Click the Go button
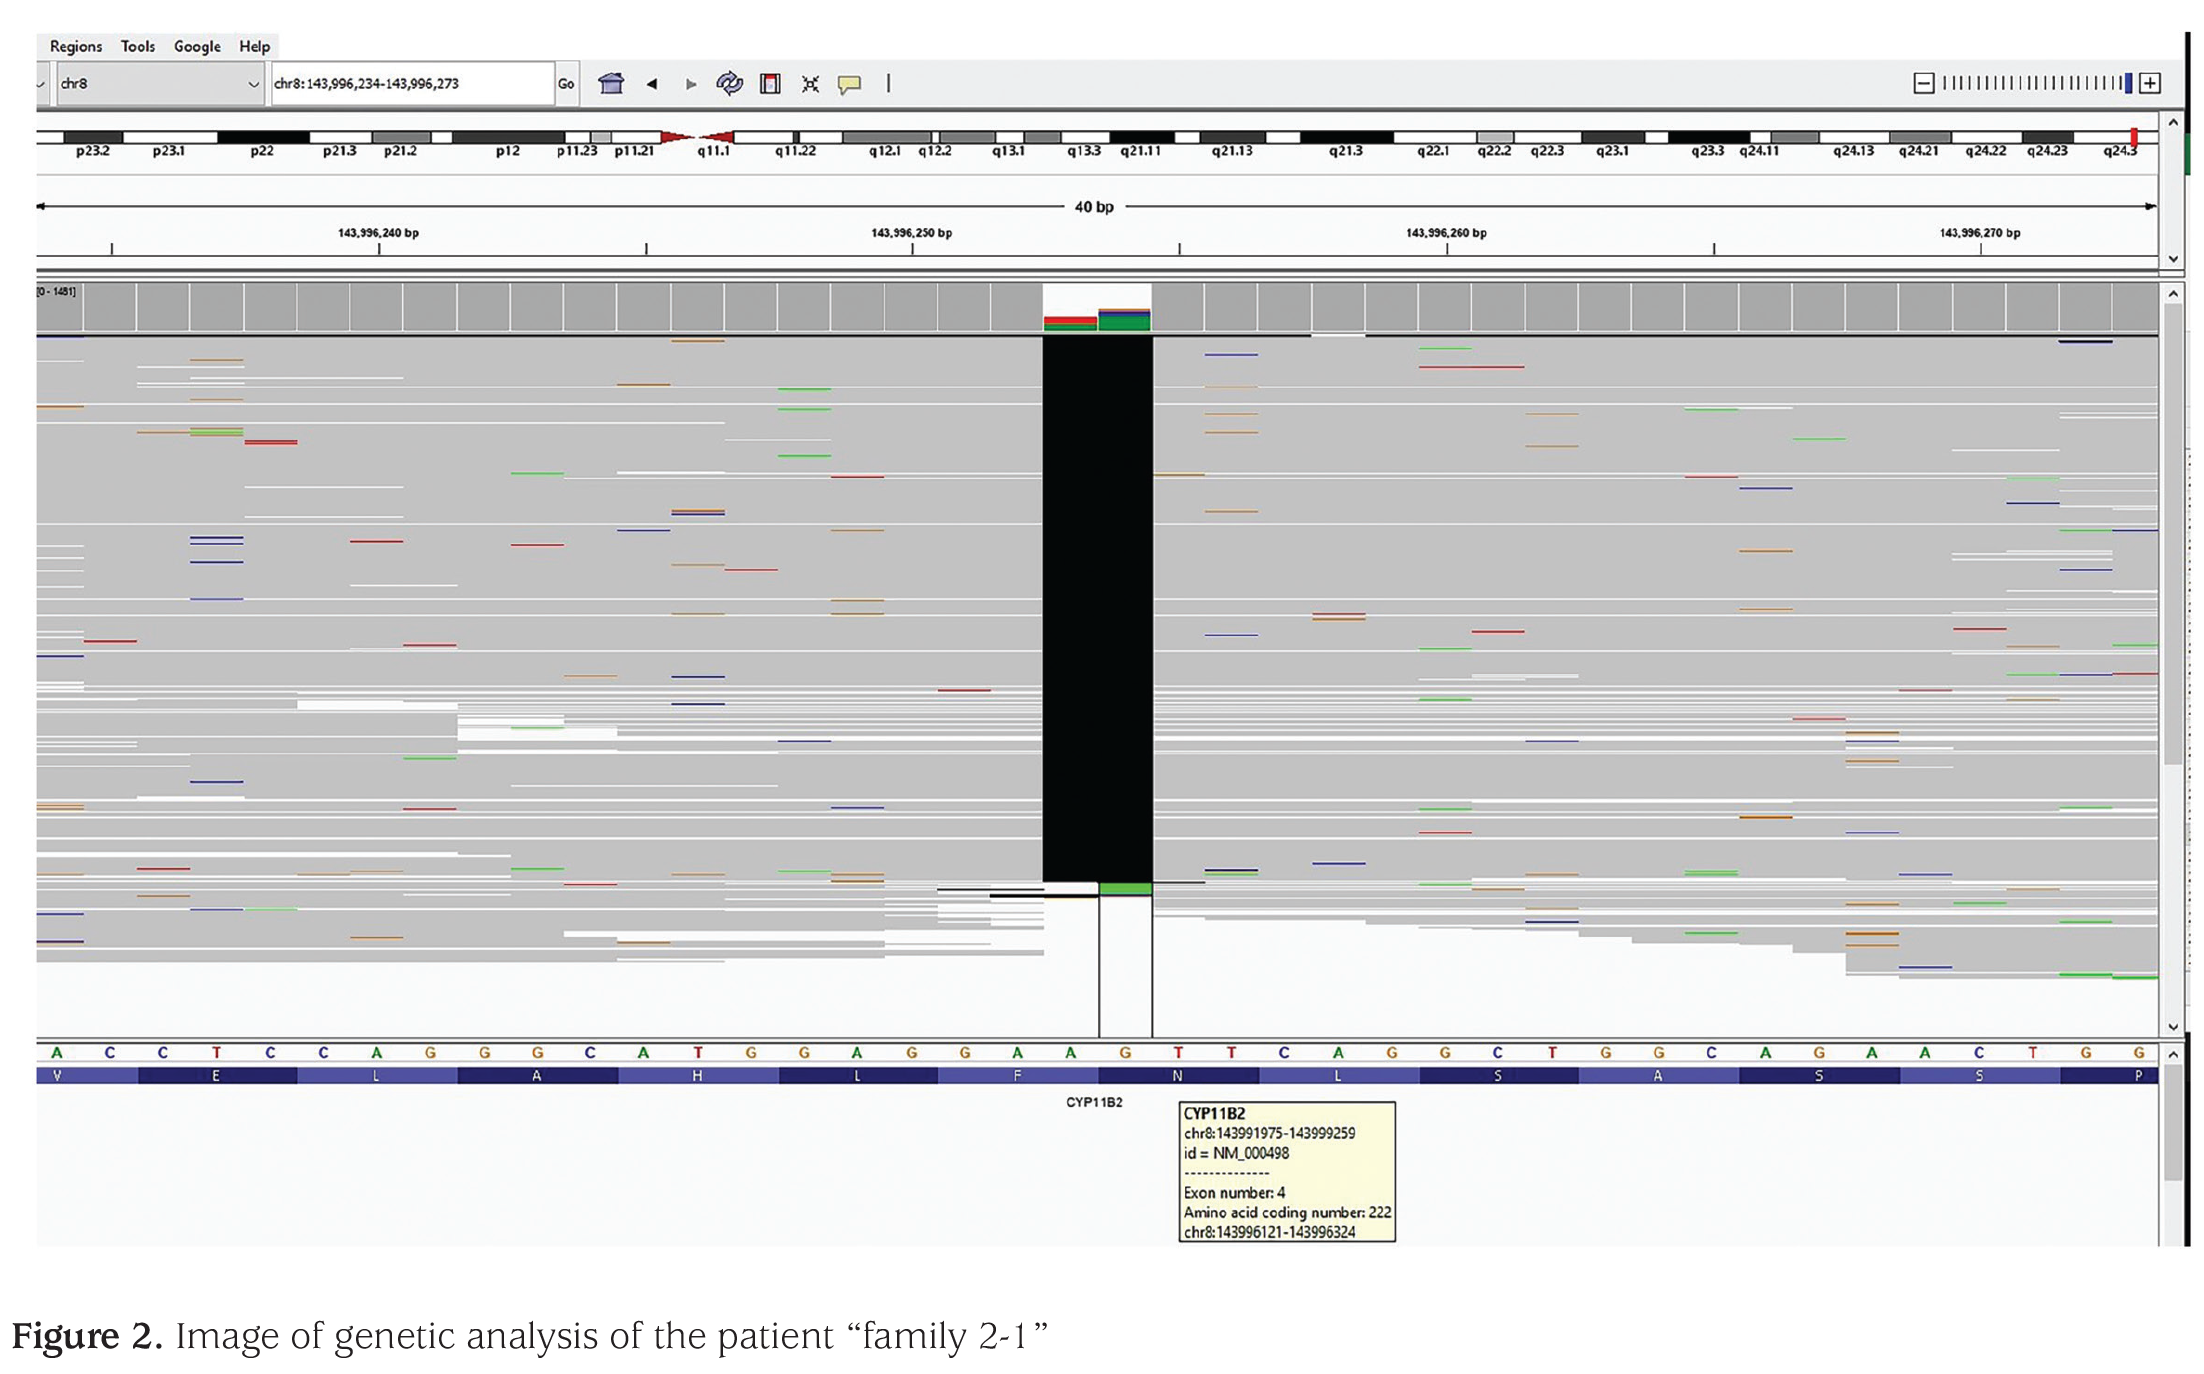Screen dimensions: 2204x1374 566,84
